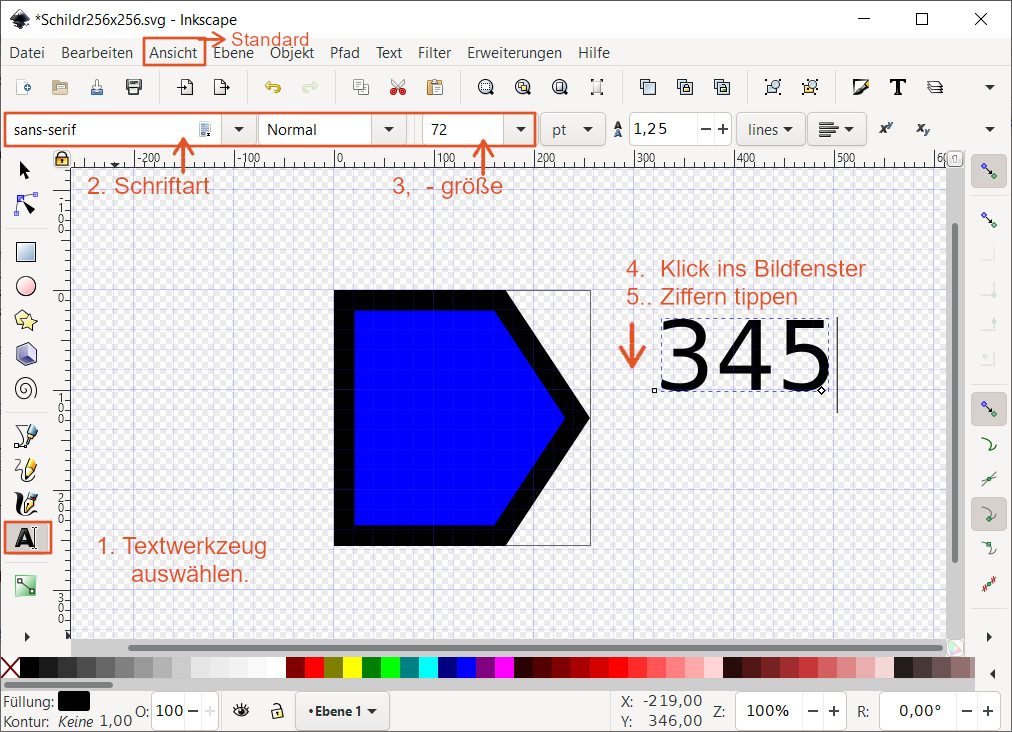Select the Gradient tool
This screenshot has height=732, width=1012.
click(26, 586)
